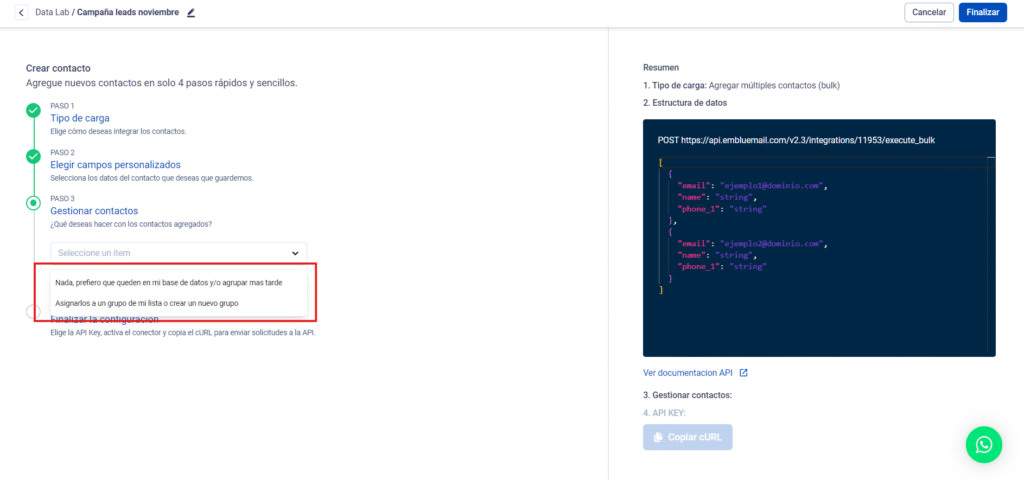Click the back chevron beside Data Lab
The image size is (1024, 480).
point(22,12)
